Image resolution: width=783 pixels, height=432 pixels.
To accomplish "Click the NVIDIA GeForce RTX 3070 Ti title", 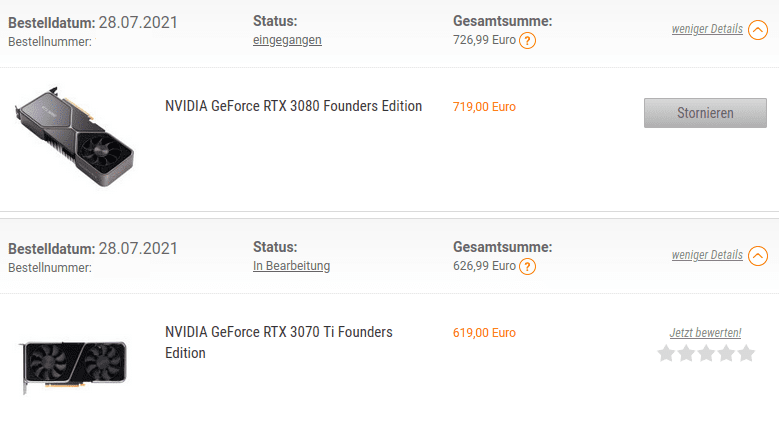I will 278,342.
